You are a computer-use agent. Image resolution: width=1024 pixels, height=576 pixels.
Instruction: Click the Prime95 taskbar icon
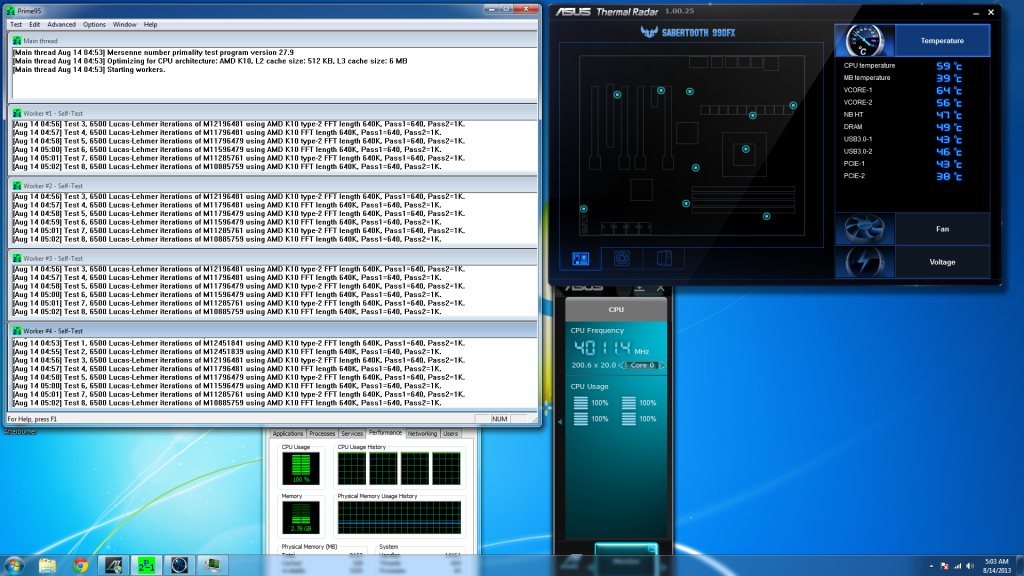(146, 565)
